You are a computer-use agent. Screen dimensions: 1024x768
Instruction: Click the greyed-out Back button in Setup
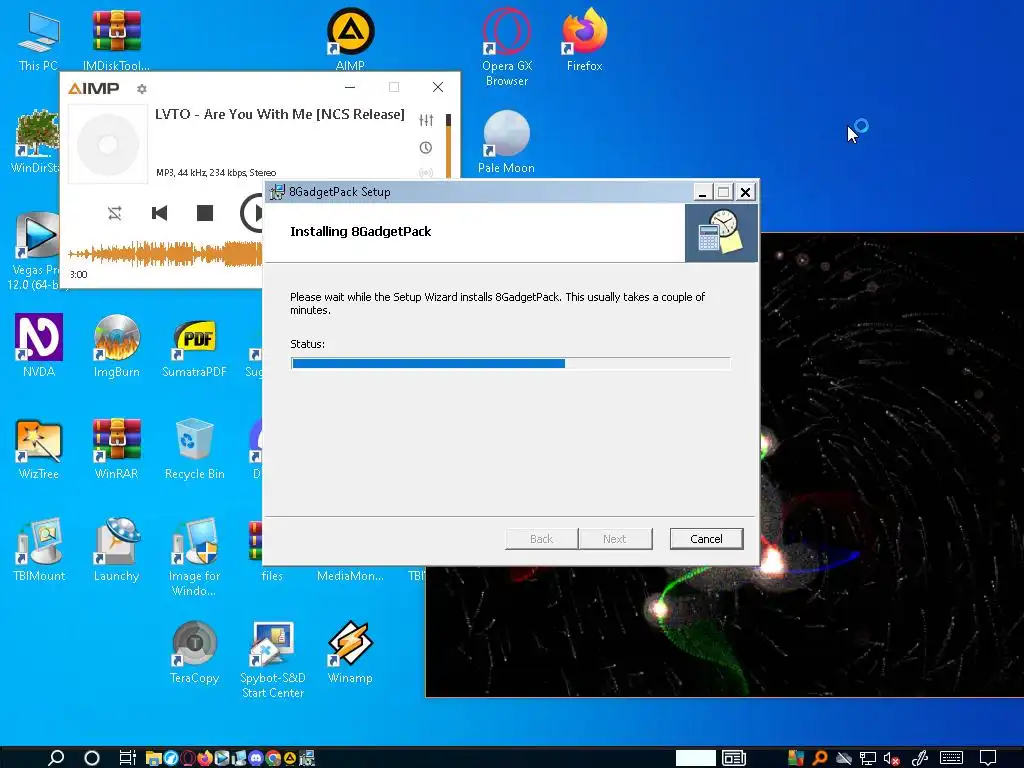[x=541, y=539]
